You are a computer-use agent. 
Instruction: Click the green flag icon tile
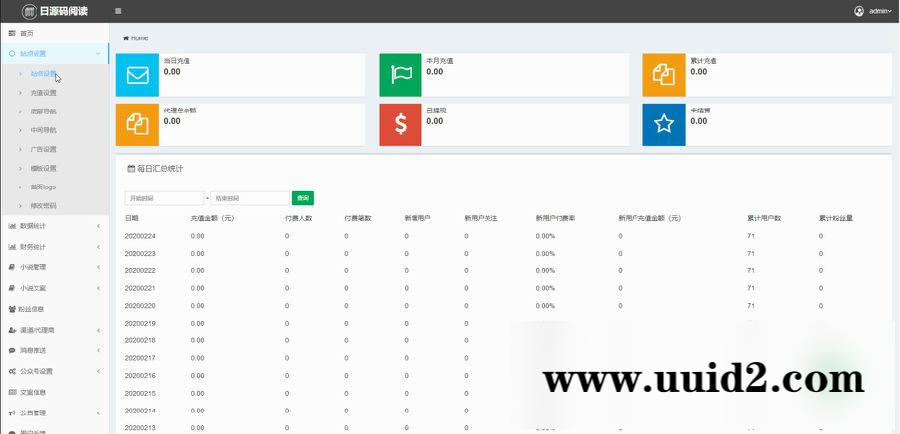(401, 75)
